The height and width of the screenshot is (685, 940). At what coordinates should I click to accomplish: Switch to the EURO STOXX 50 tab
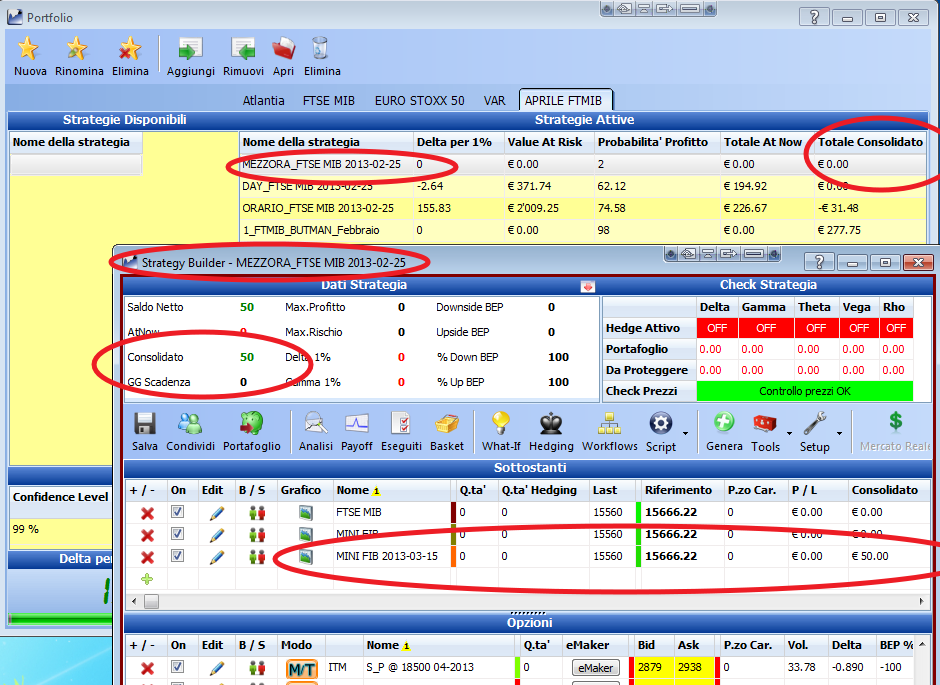(420, 101)
